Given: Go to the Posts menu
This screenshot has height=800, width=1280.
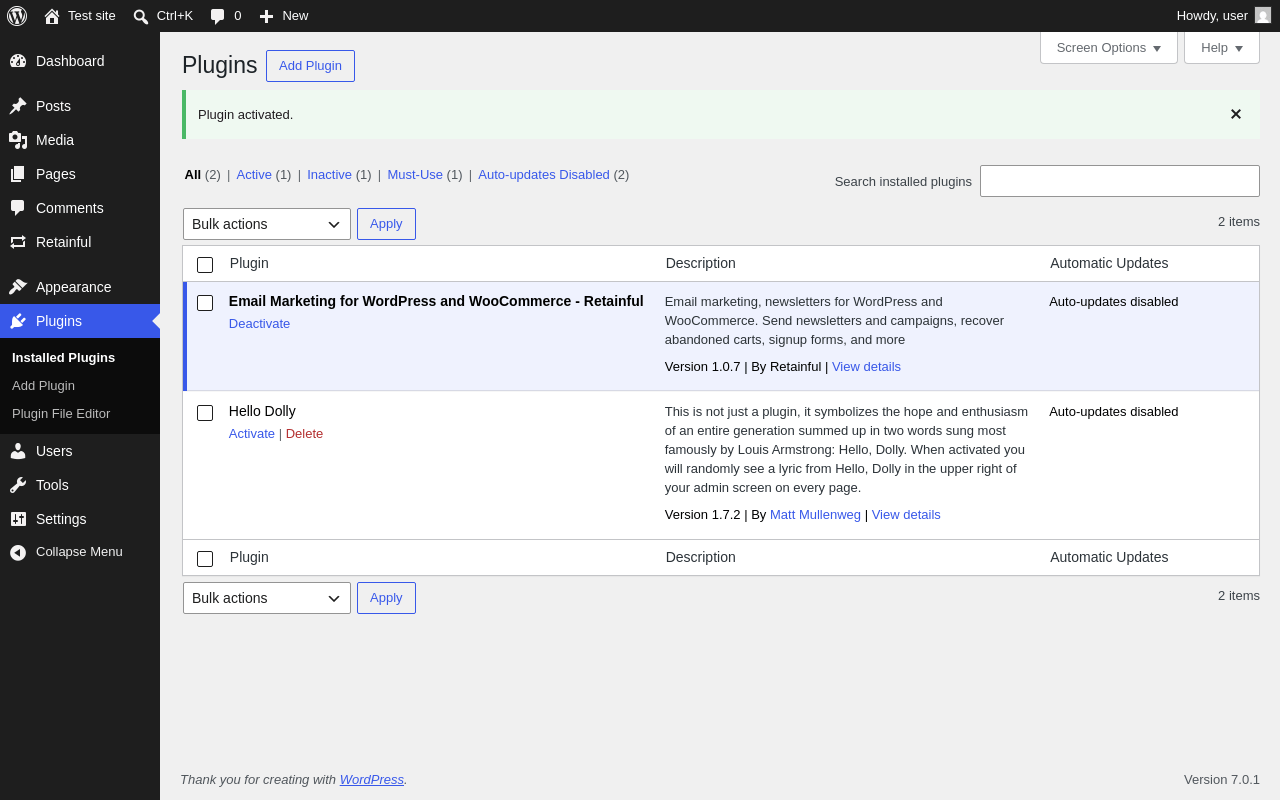Looking at the screenshot, I should tap(80, 106).
